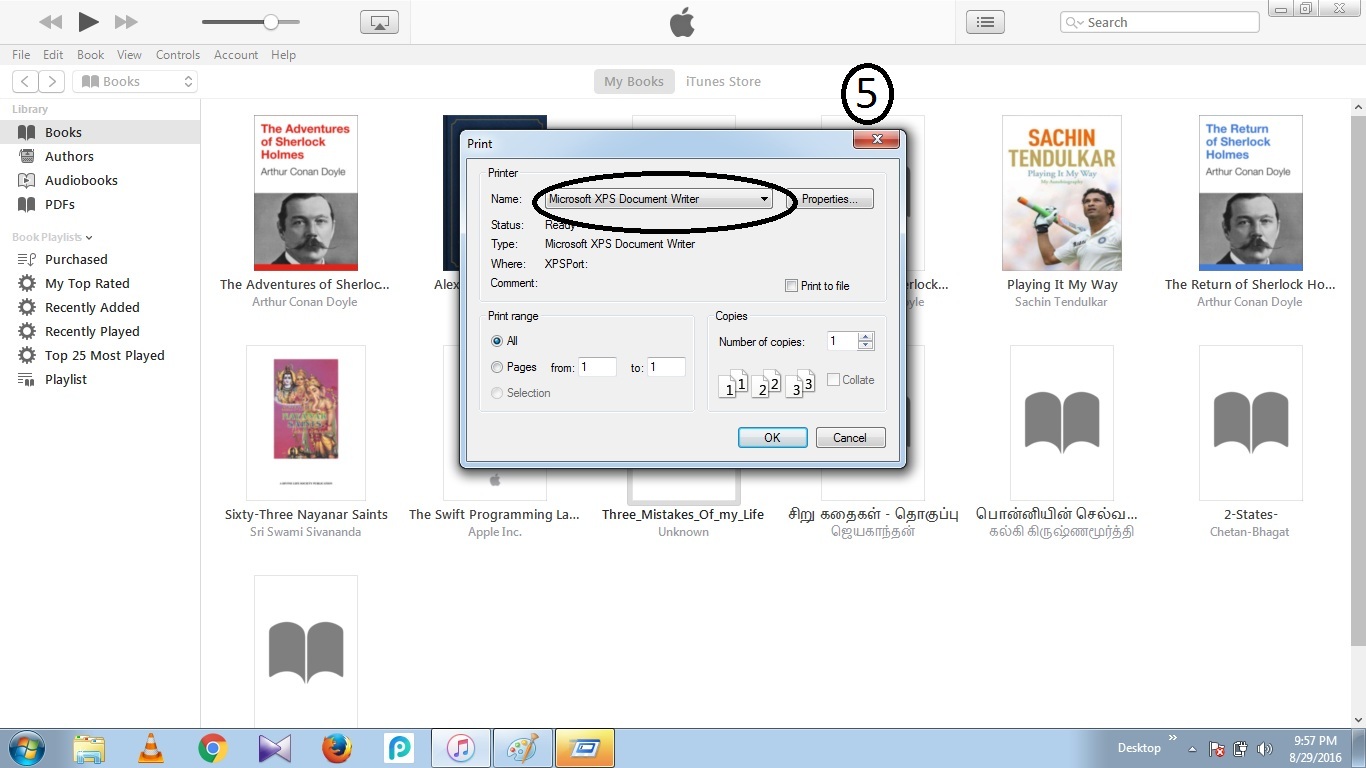Open the list view button beside search
The height and width of the screenshot is (768, 1366).
(985, 22)
